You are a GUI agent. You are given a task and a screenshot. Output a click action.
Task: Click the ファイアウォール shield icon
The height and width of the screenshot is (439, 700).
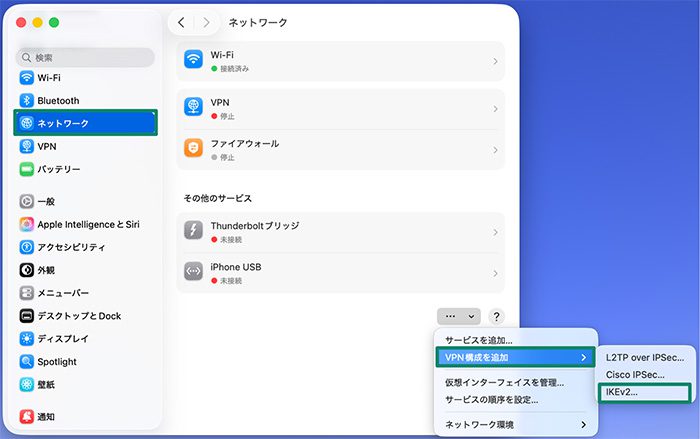click(x=193, y=148)
